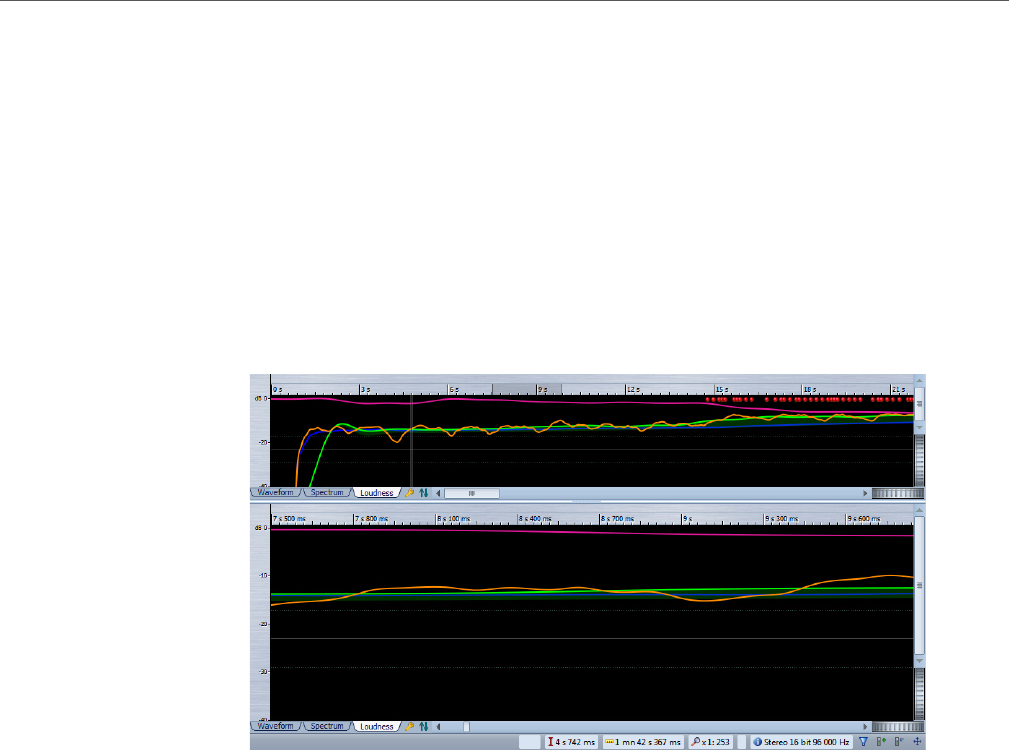Open the top pane's loudness settings key icon
Screen dimensions: 1009x750
point(409,493)
